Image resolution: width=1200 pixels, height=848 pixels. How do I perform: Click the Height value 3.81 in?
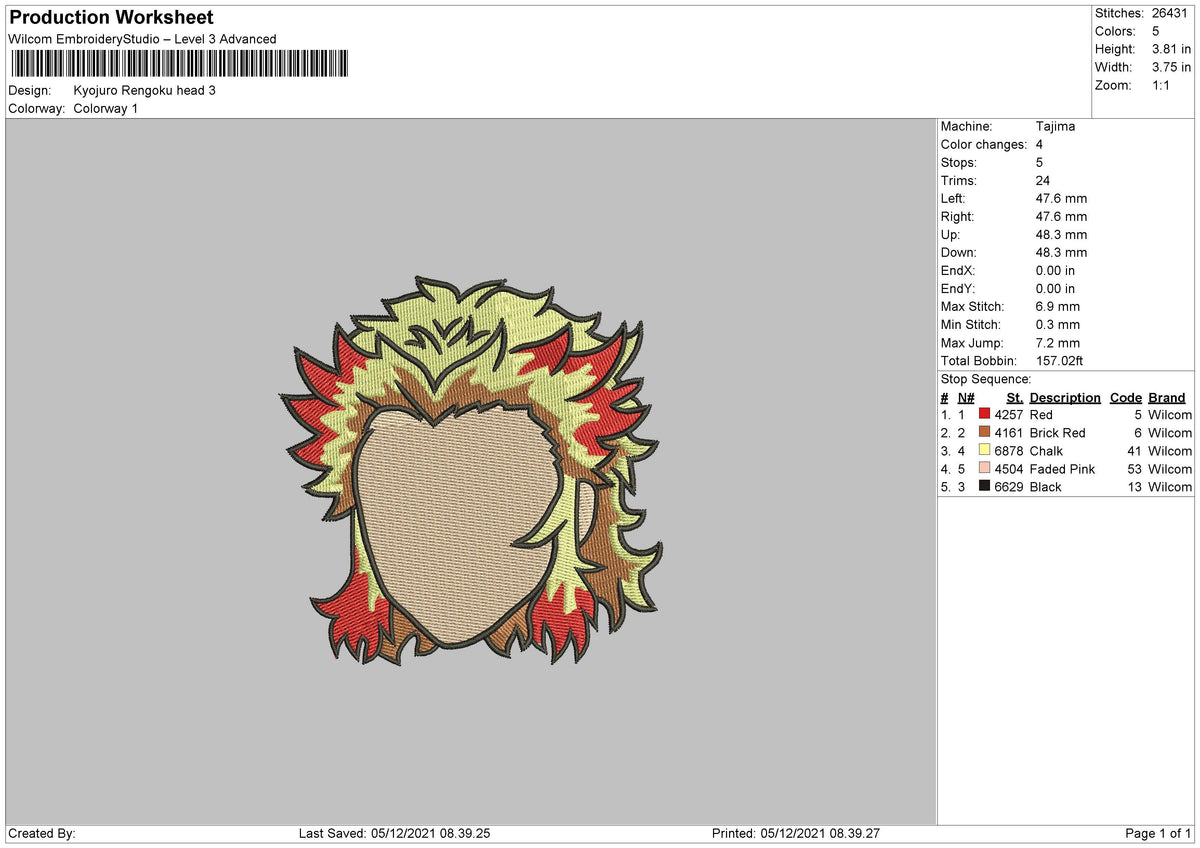pyautogui.click(x=1171, y=49)
